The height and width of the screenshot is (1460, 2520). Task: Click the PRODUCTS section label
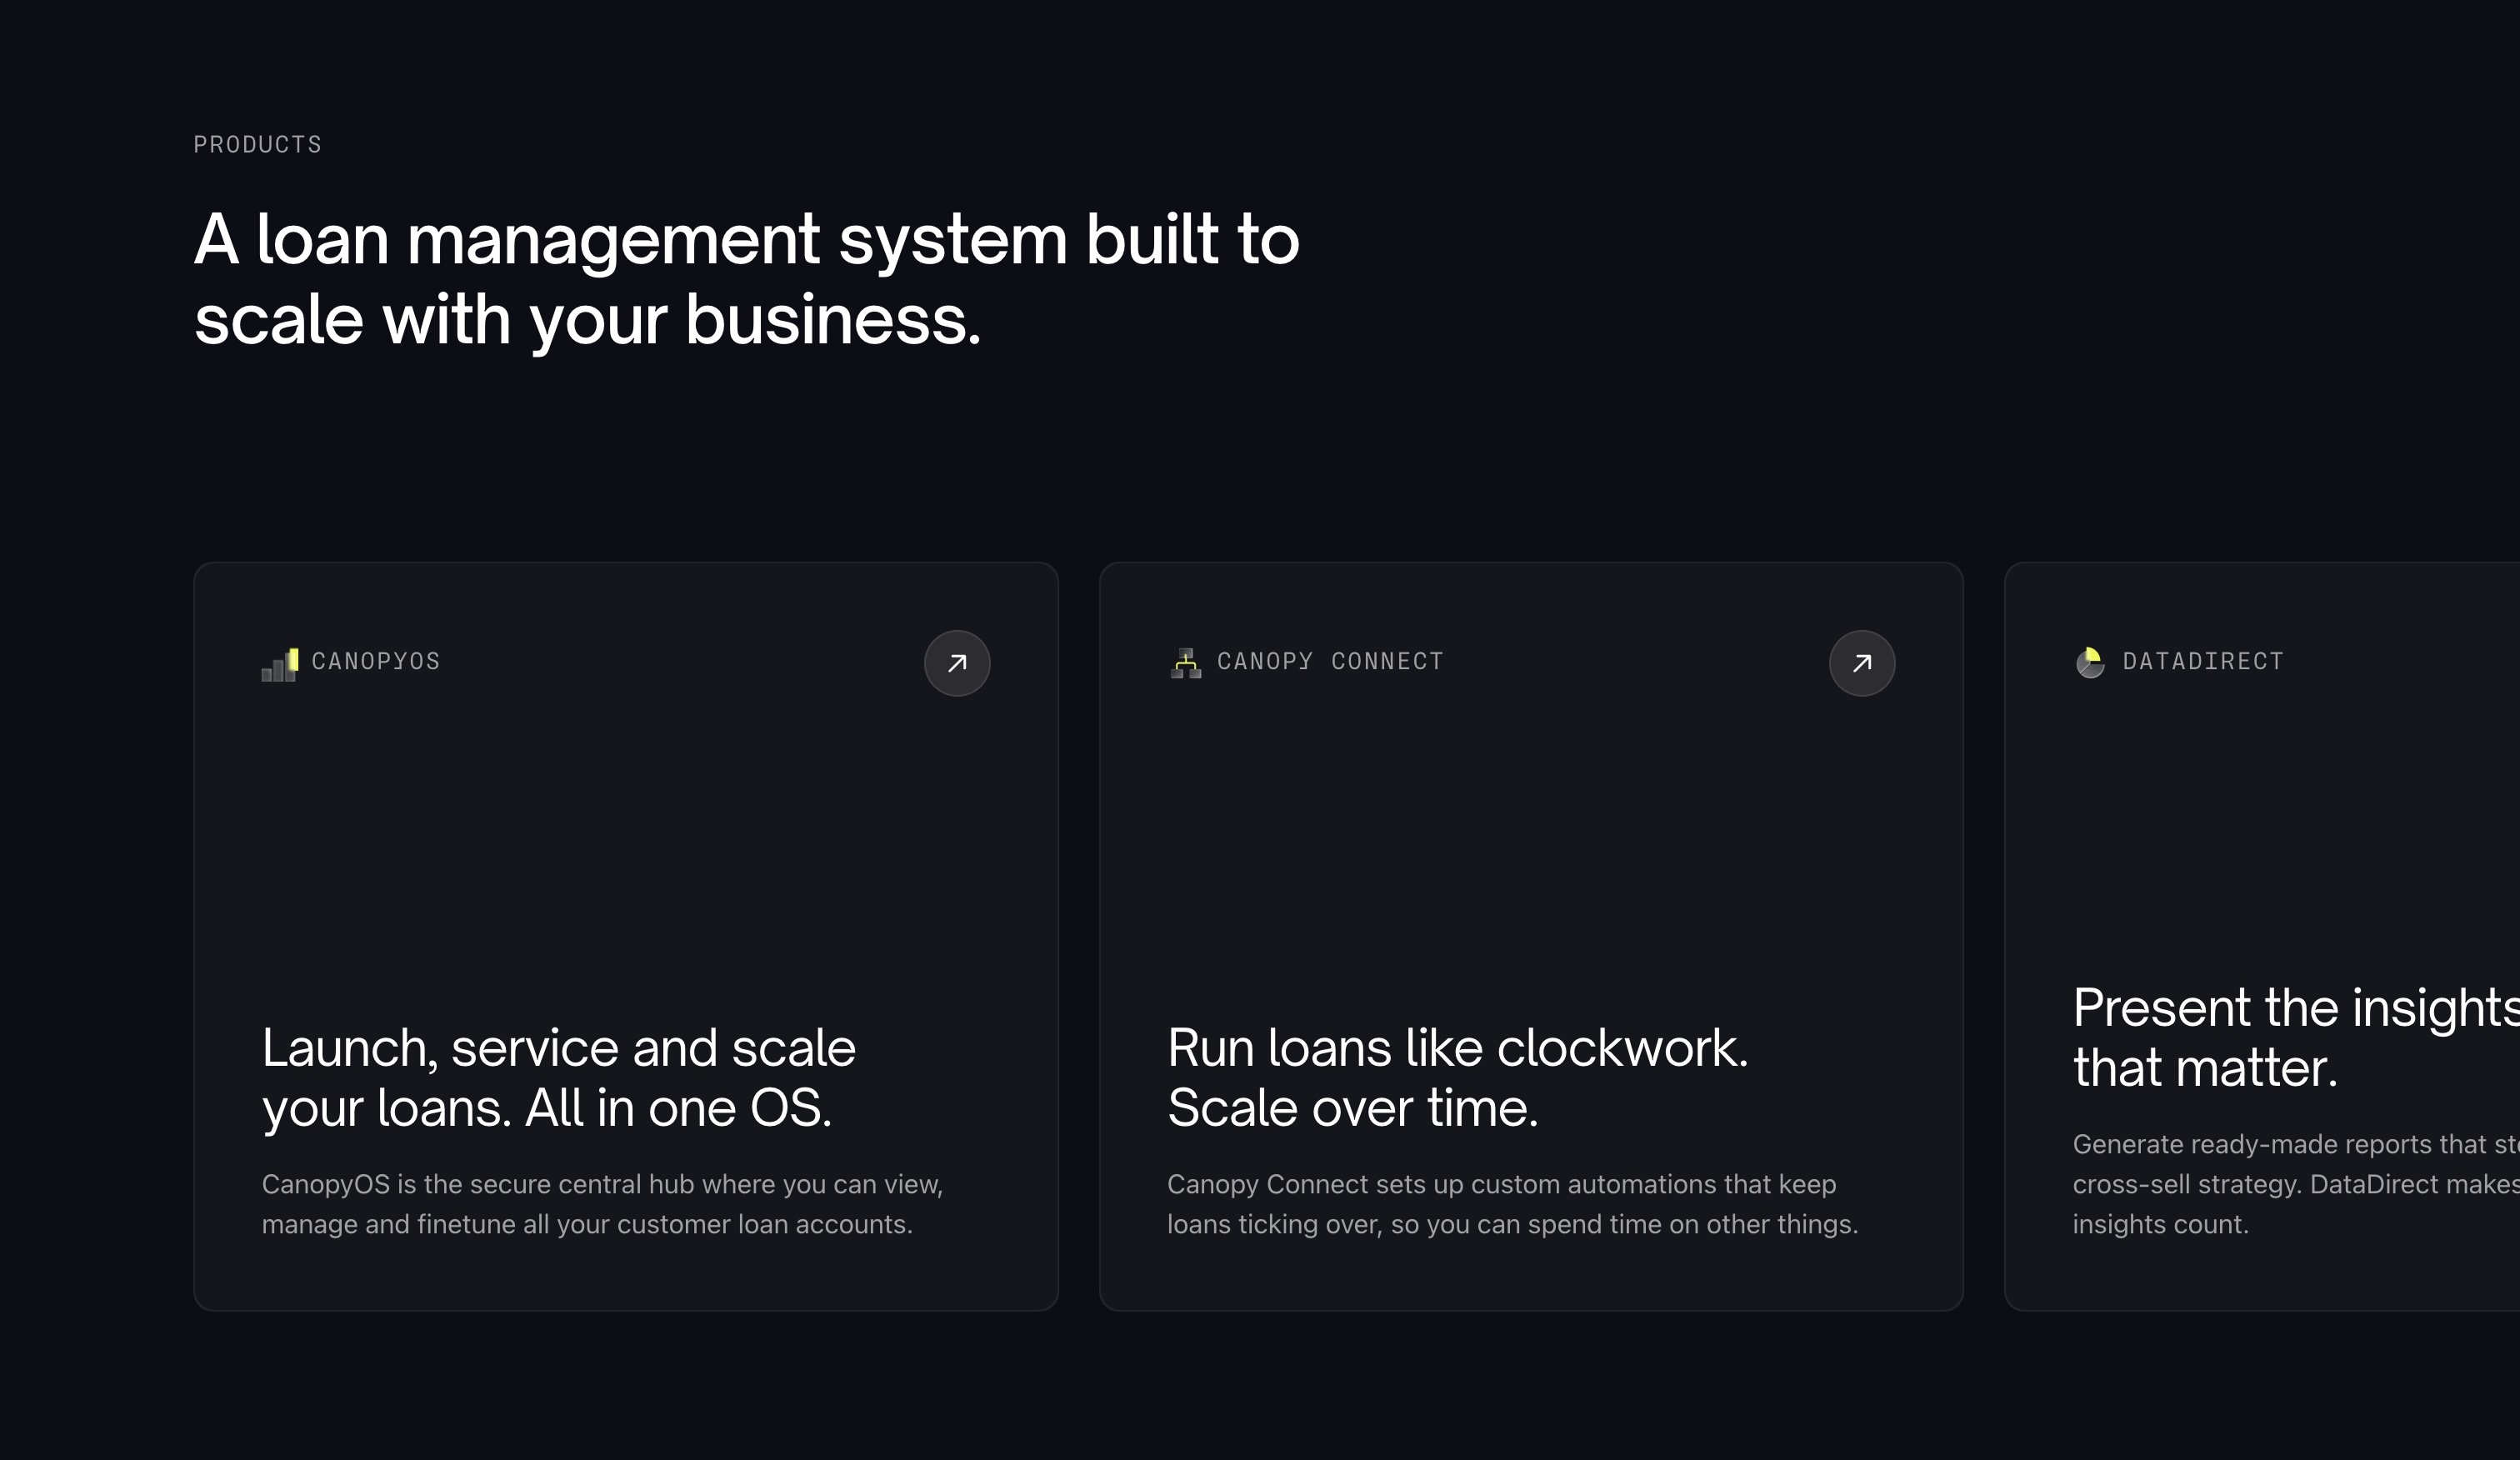tap(258, 145)
